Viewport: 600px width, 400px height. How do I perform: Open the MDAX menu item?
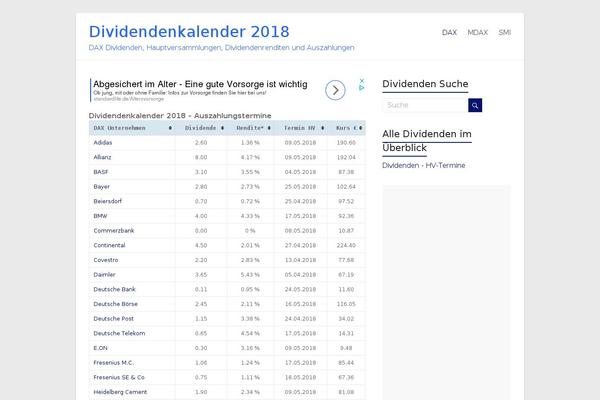tap(478, 33)
